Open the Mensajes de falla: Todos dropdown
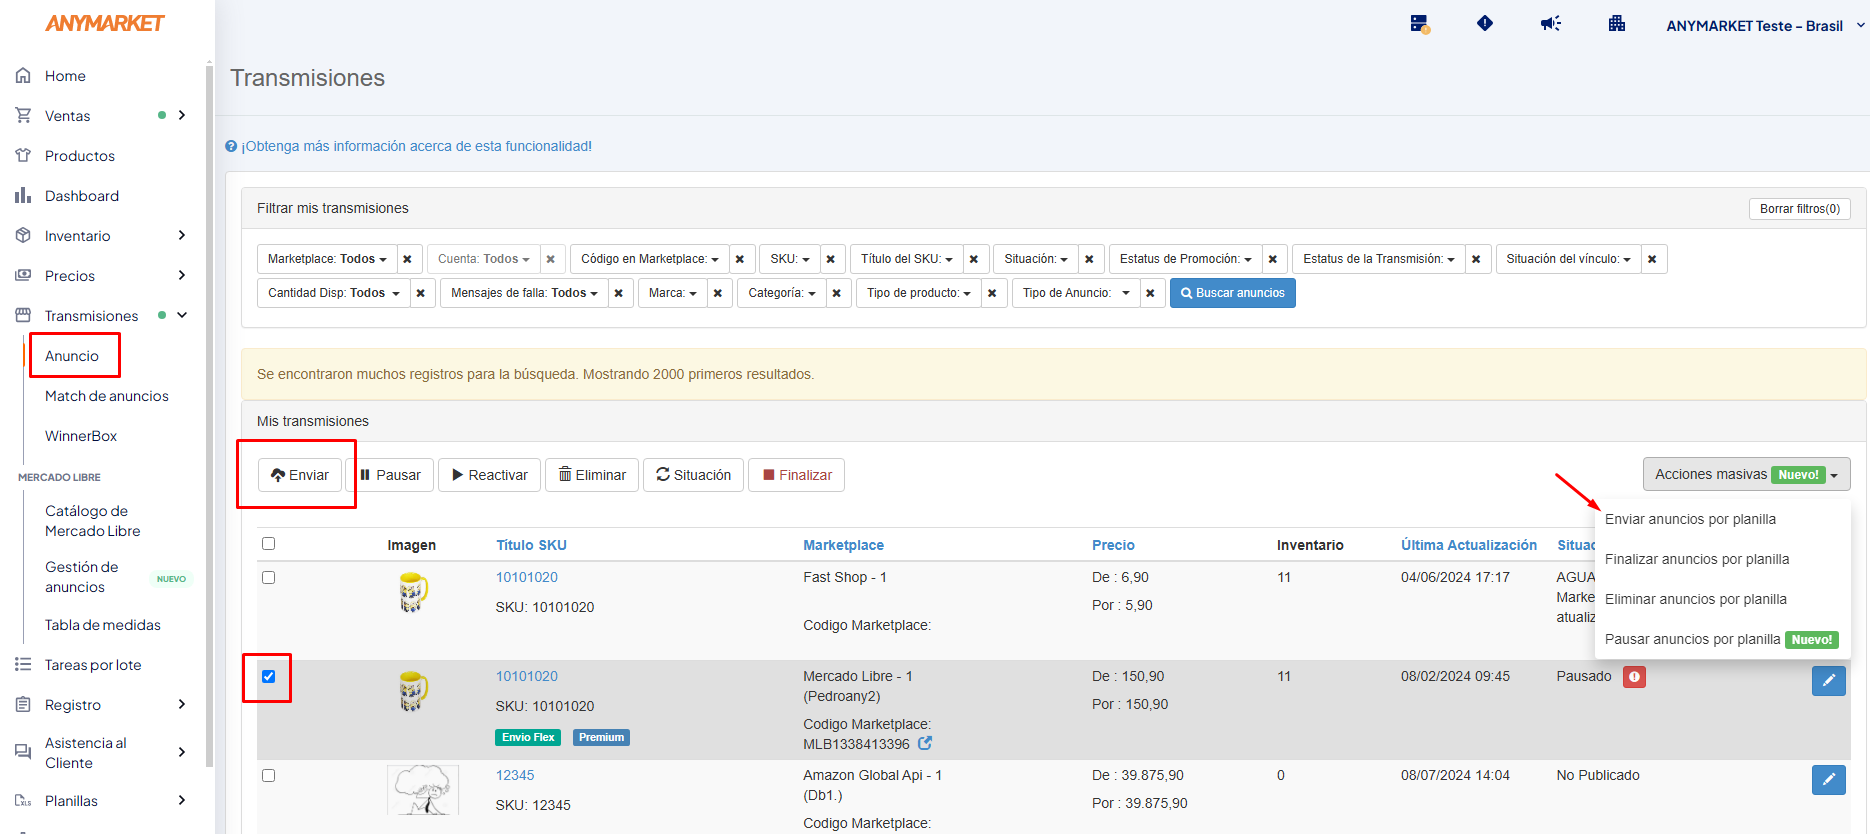1870x834 pixels. 524,293
